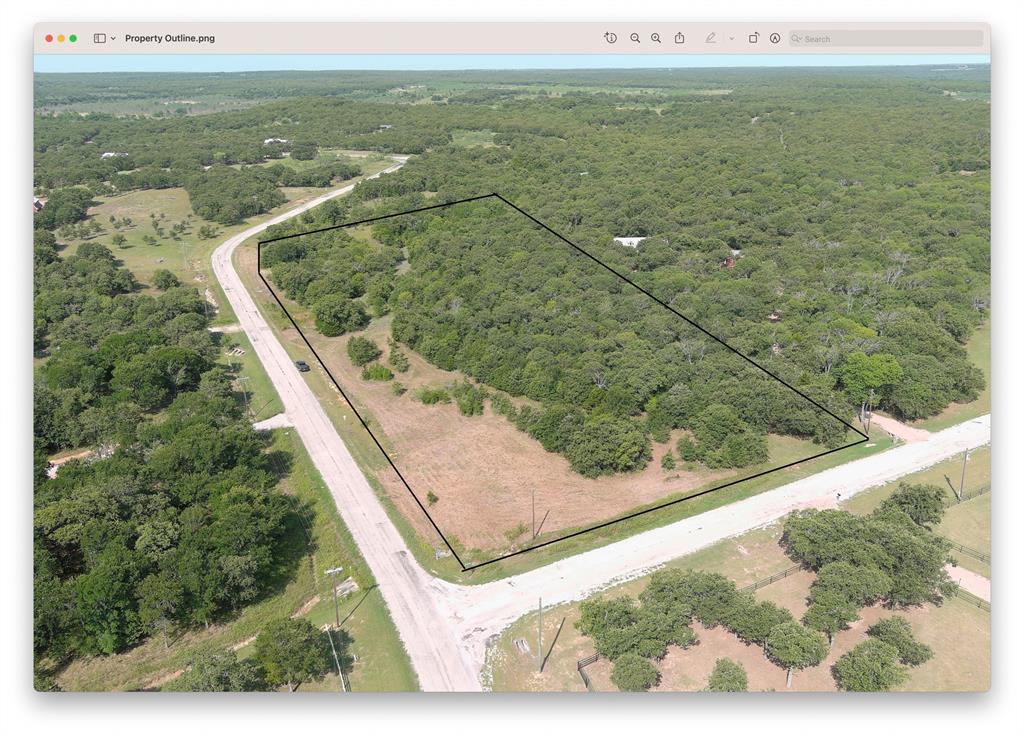This screenshot has width=1024, height=736.
Task: Click the white building roof among trees
Action: tap(629, 241)
